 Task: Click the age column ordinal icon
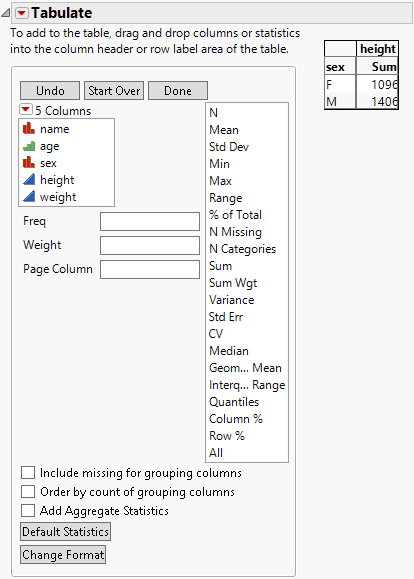pyautogui.click(x=29, y=146)
